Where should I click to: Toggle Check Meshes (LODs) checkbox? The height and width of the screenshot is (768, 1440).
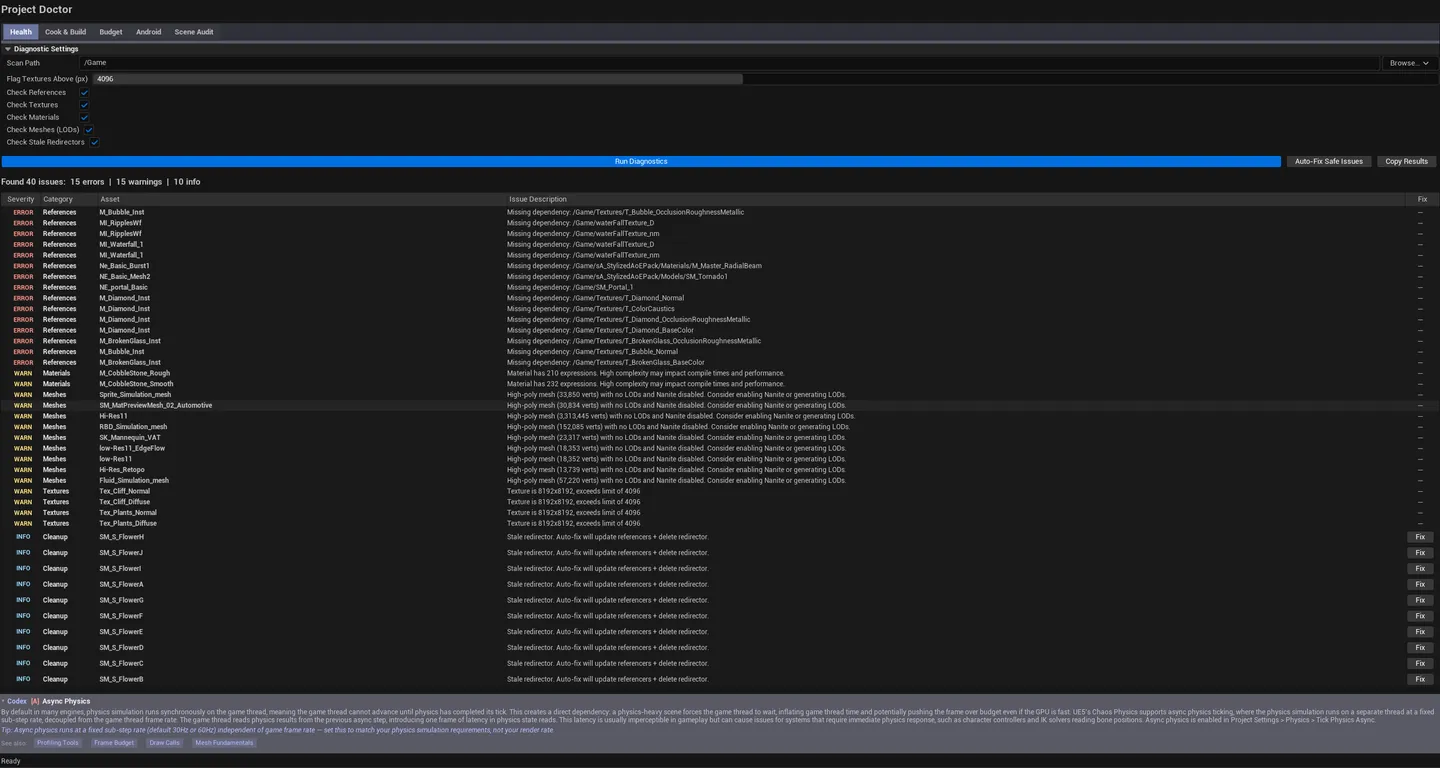pyautogui.click(x=89, y=130)
